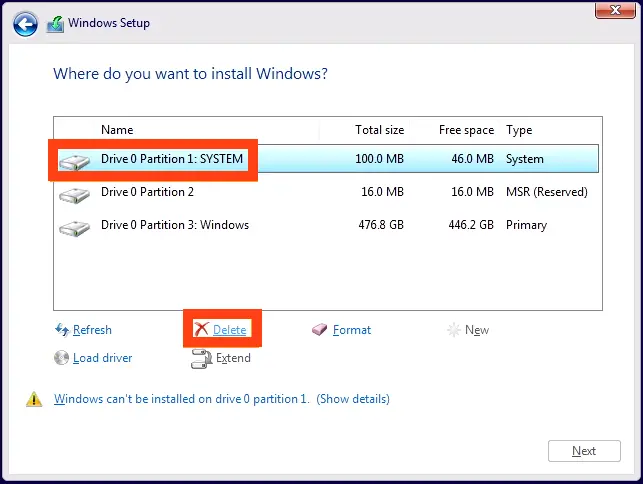Click the yellow warning triangle icon

34,399
